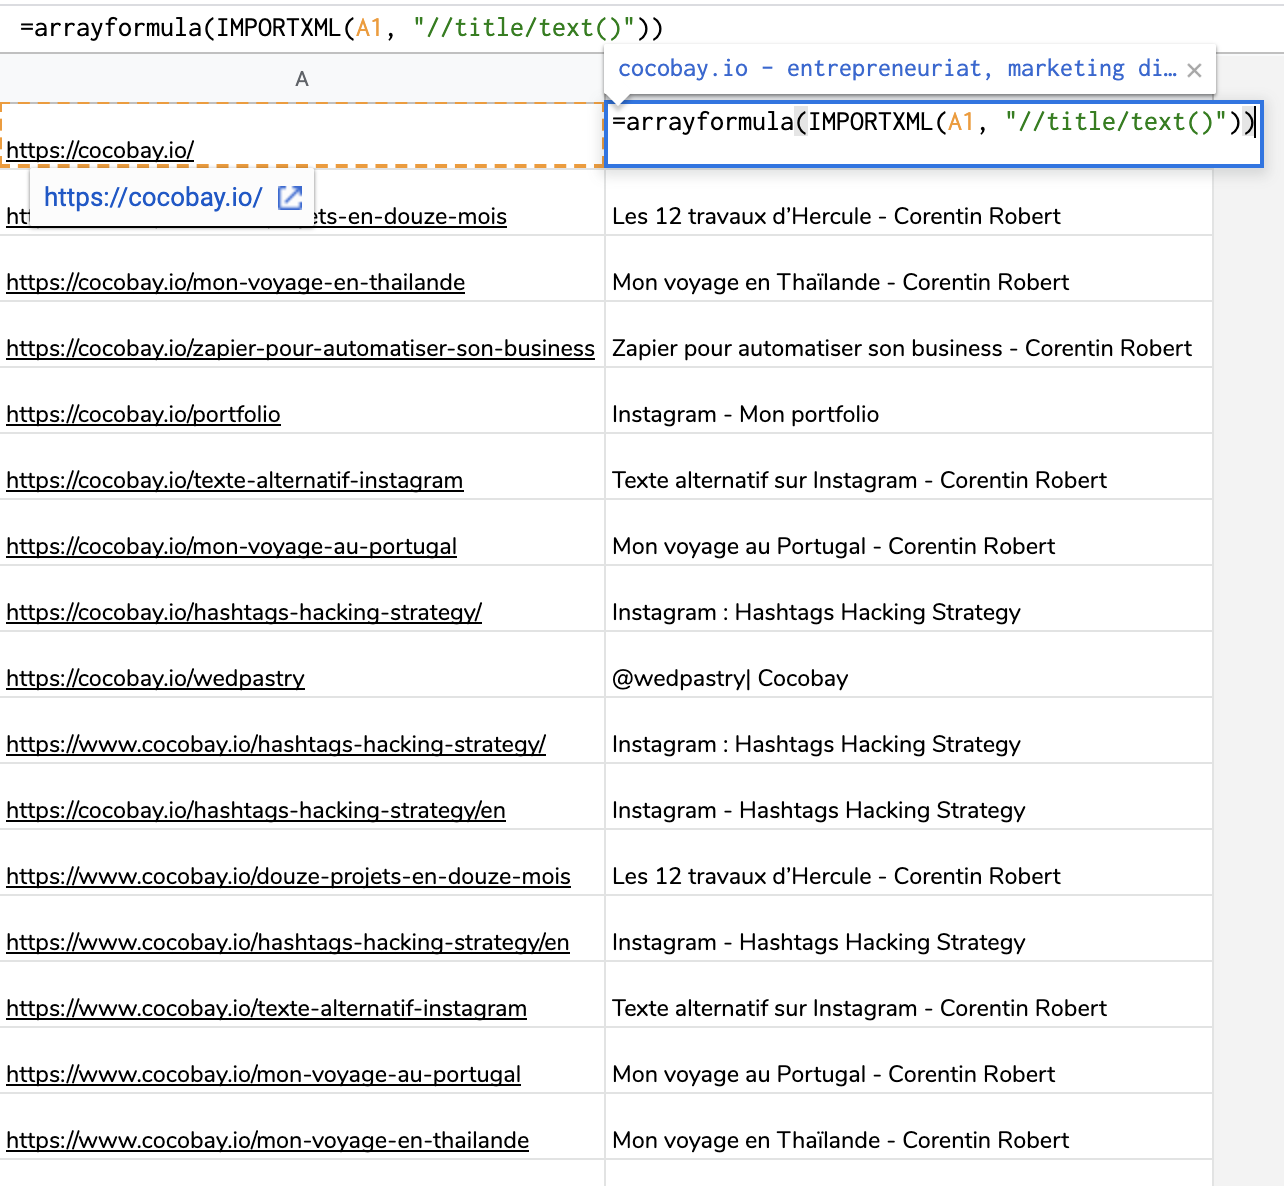Screen dimensions: 1284x1190
Task: Open the https://cocobay.io/wedpastry link
Action: point(155,678)
